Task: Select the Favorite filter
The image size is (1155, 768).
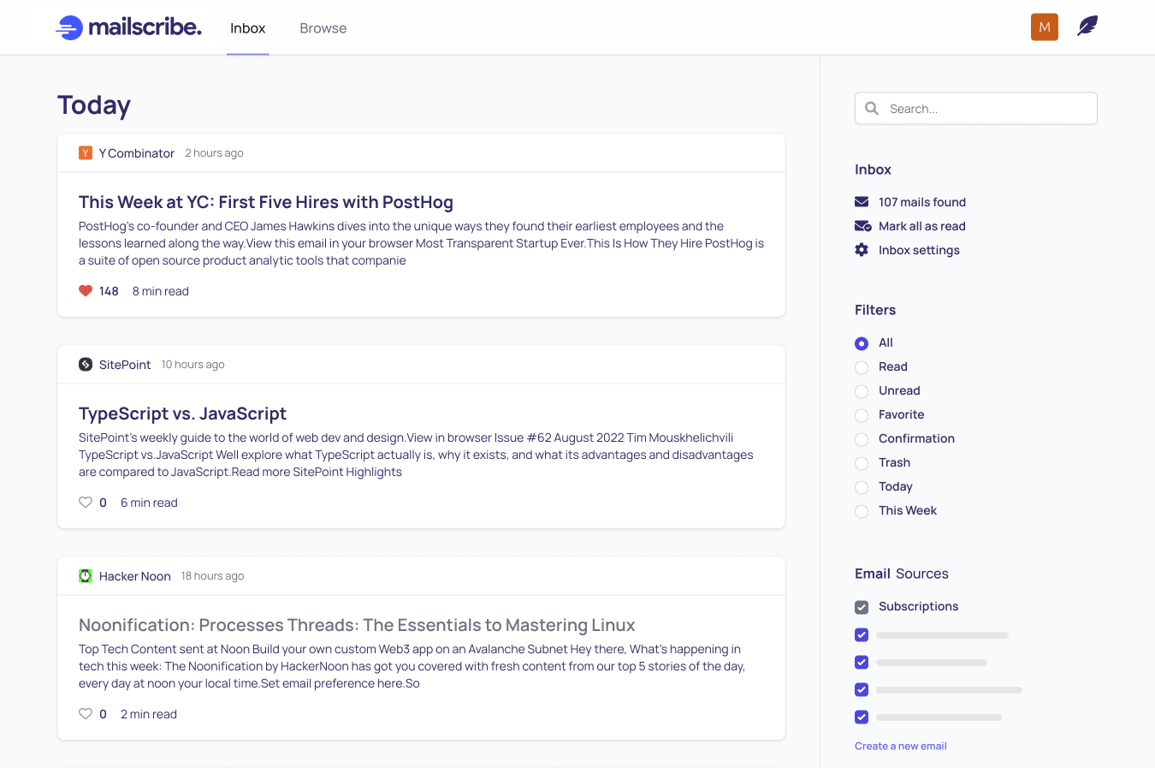Action: pyautogui.click(x=861, y=414)
